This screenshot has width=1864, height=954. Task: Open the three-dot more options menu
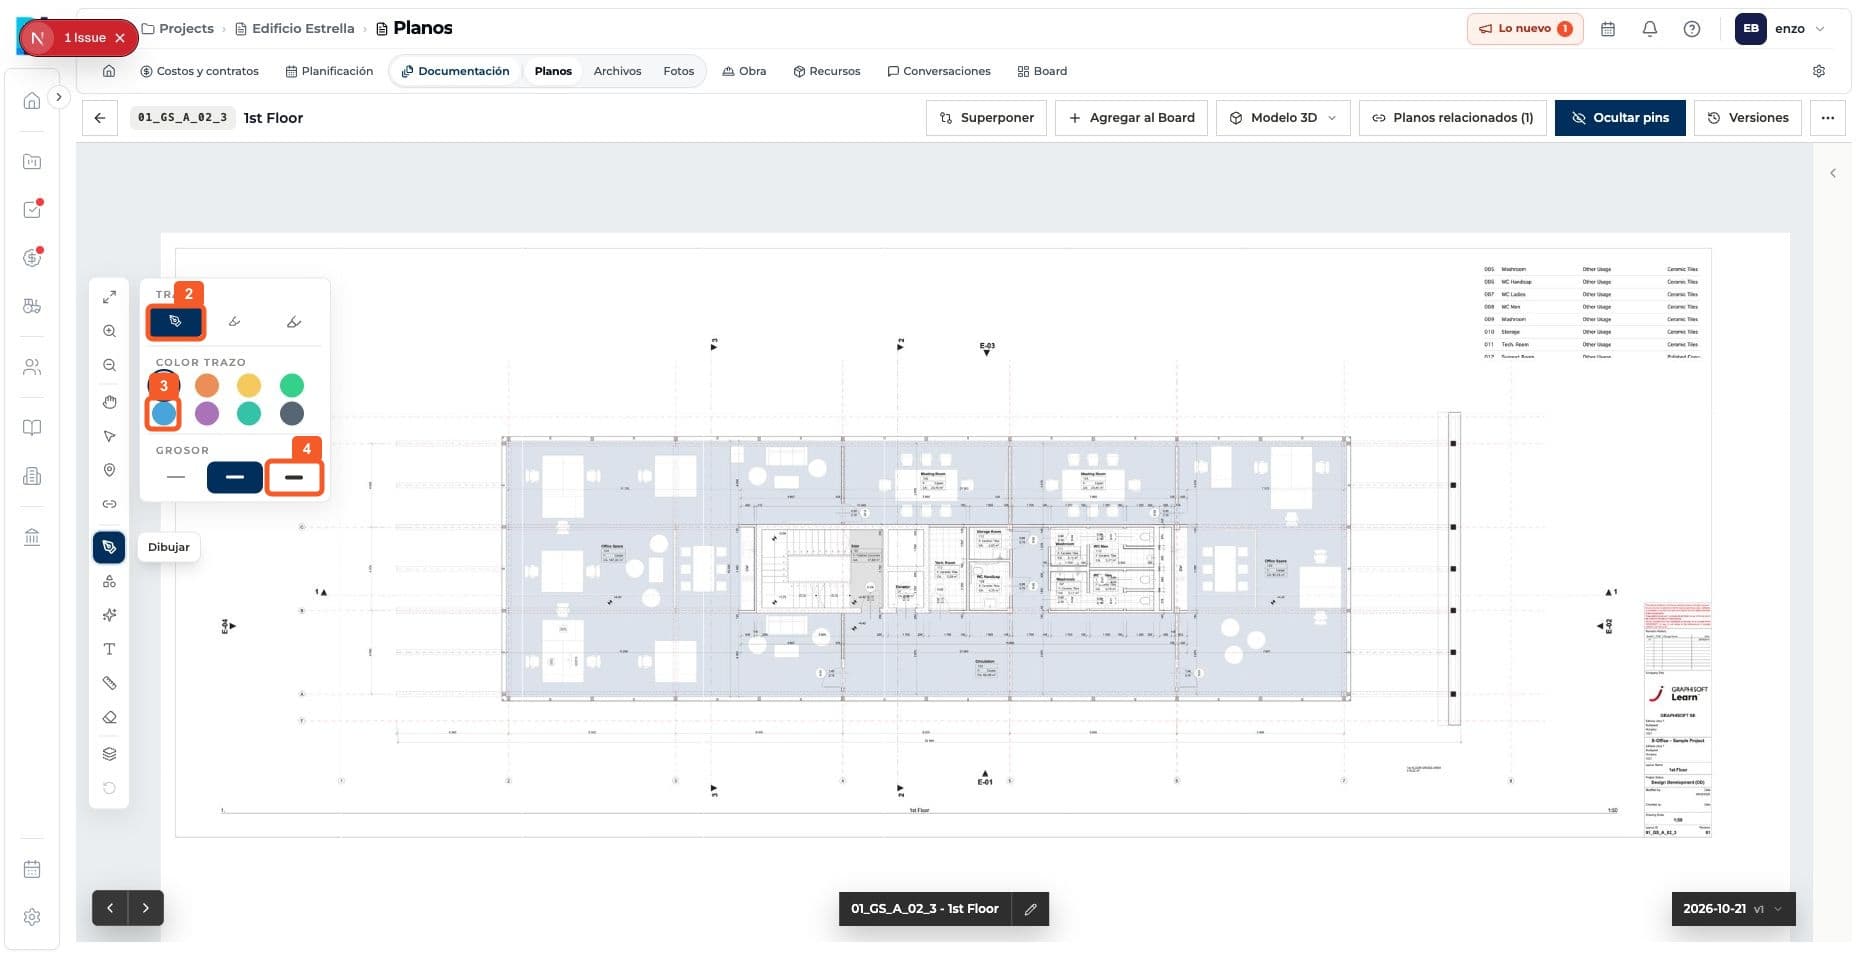coord(1828,118)
